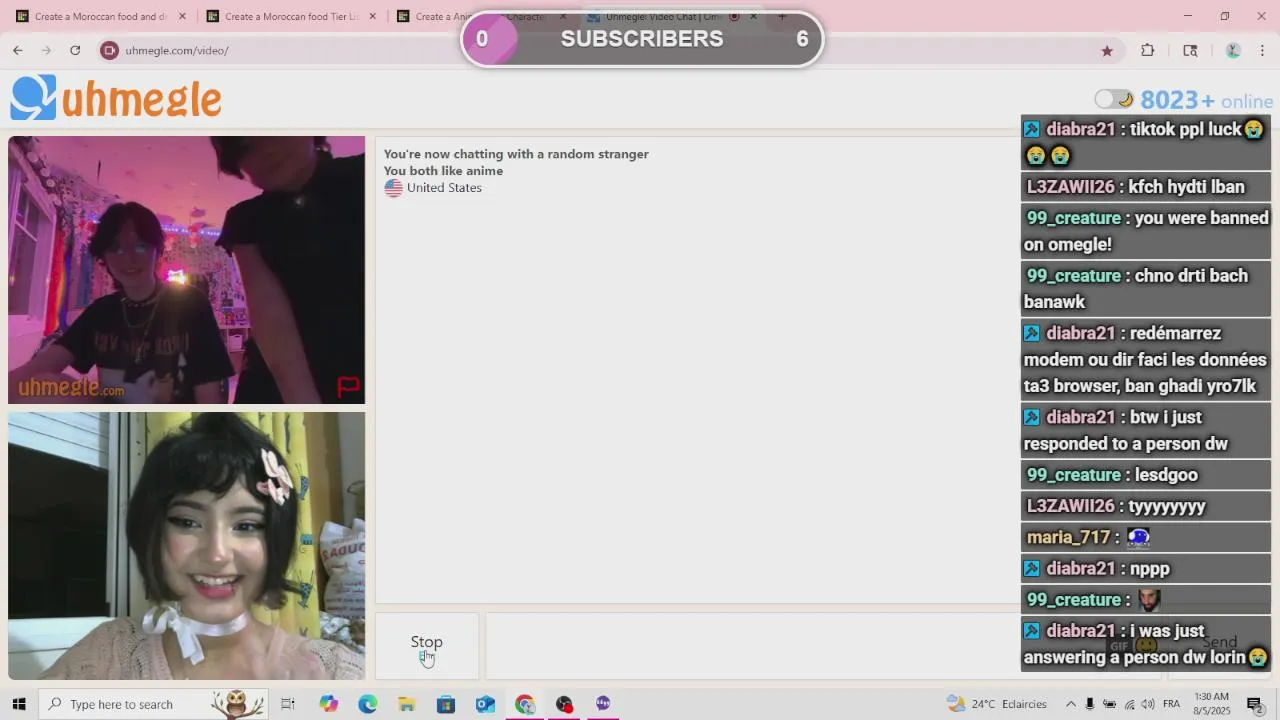
Task: Open the Chrome three-dot menu
Action: 1262,50
